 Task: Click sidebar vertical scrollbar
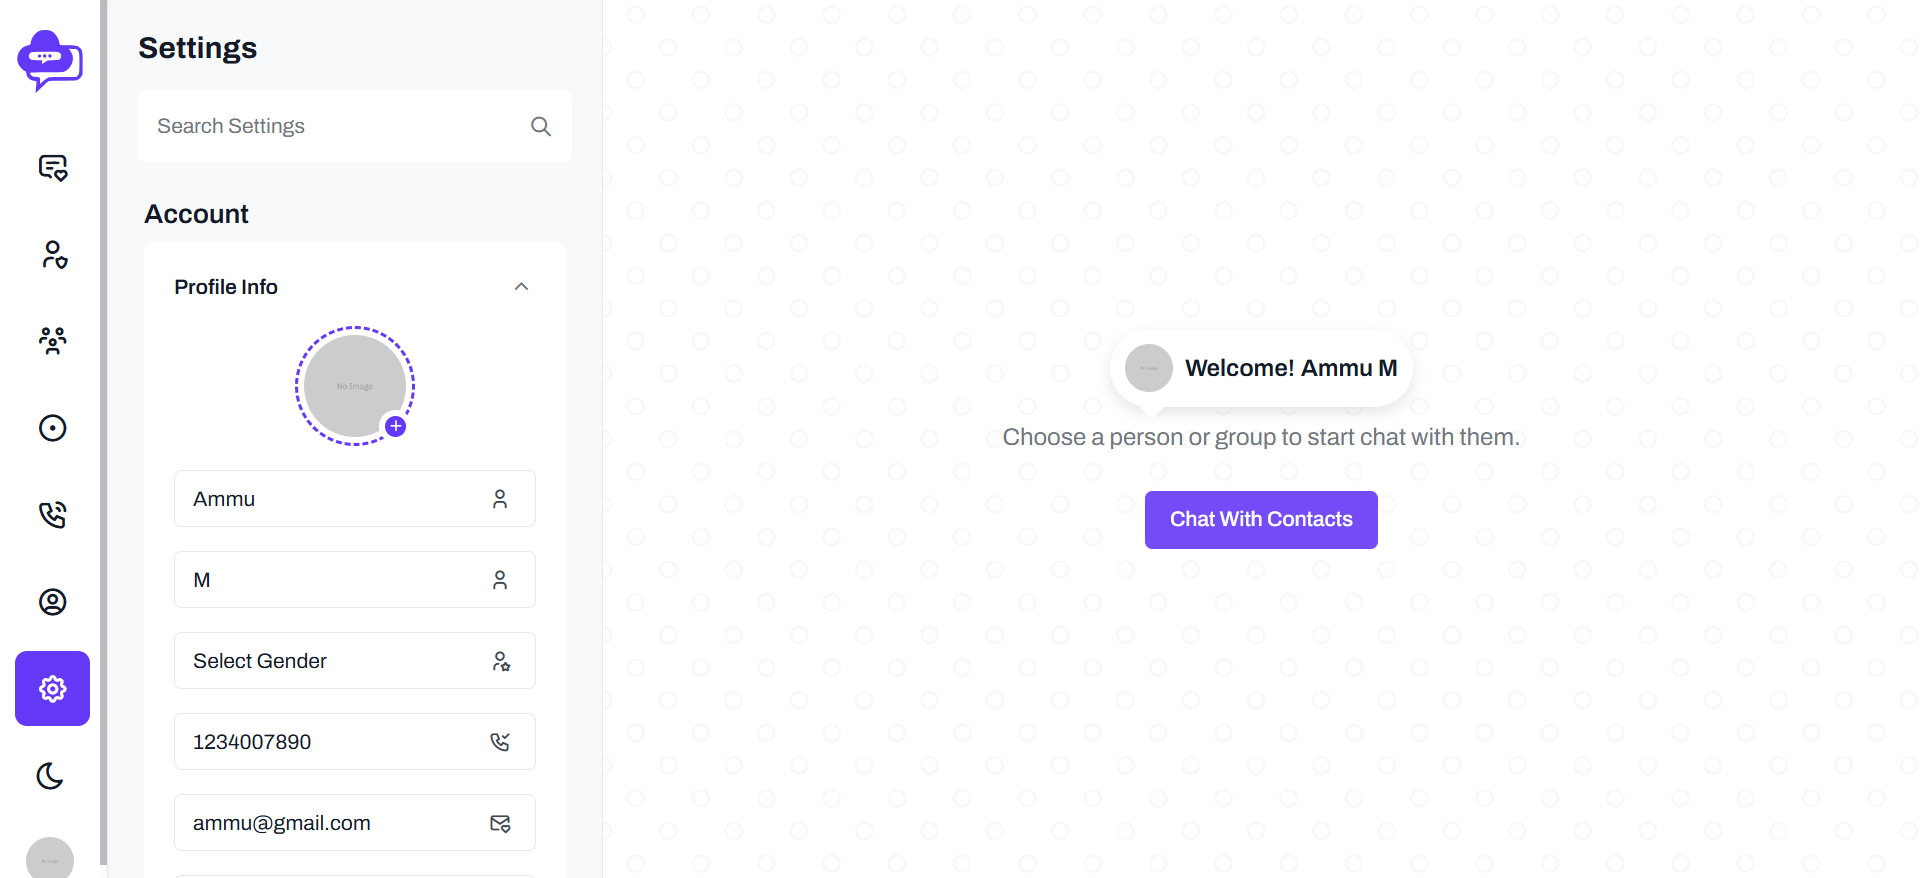103,432
